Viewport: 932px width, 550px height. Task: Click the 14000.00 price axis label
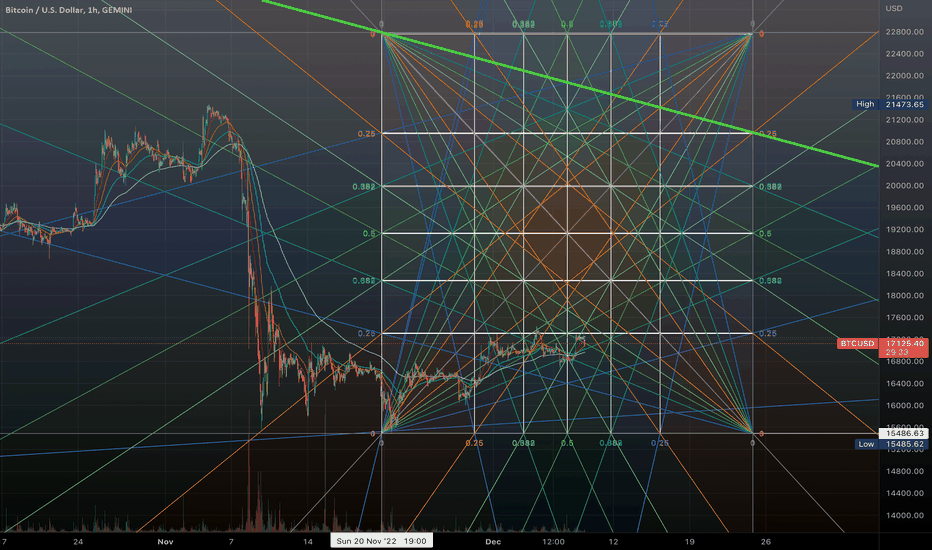905,516
